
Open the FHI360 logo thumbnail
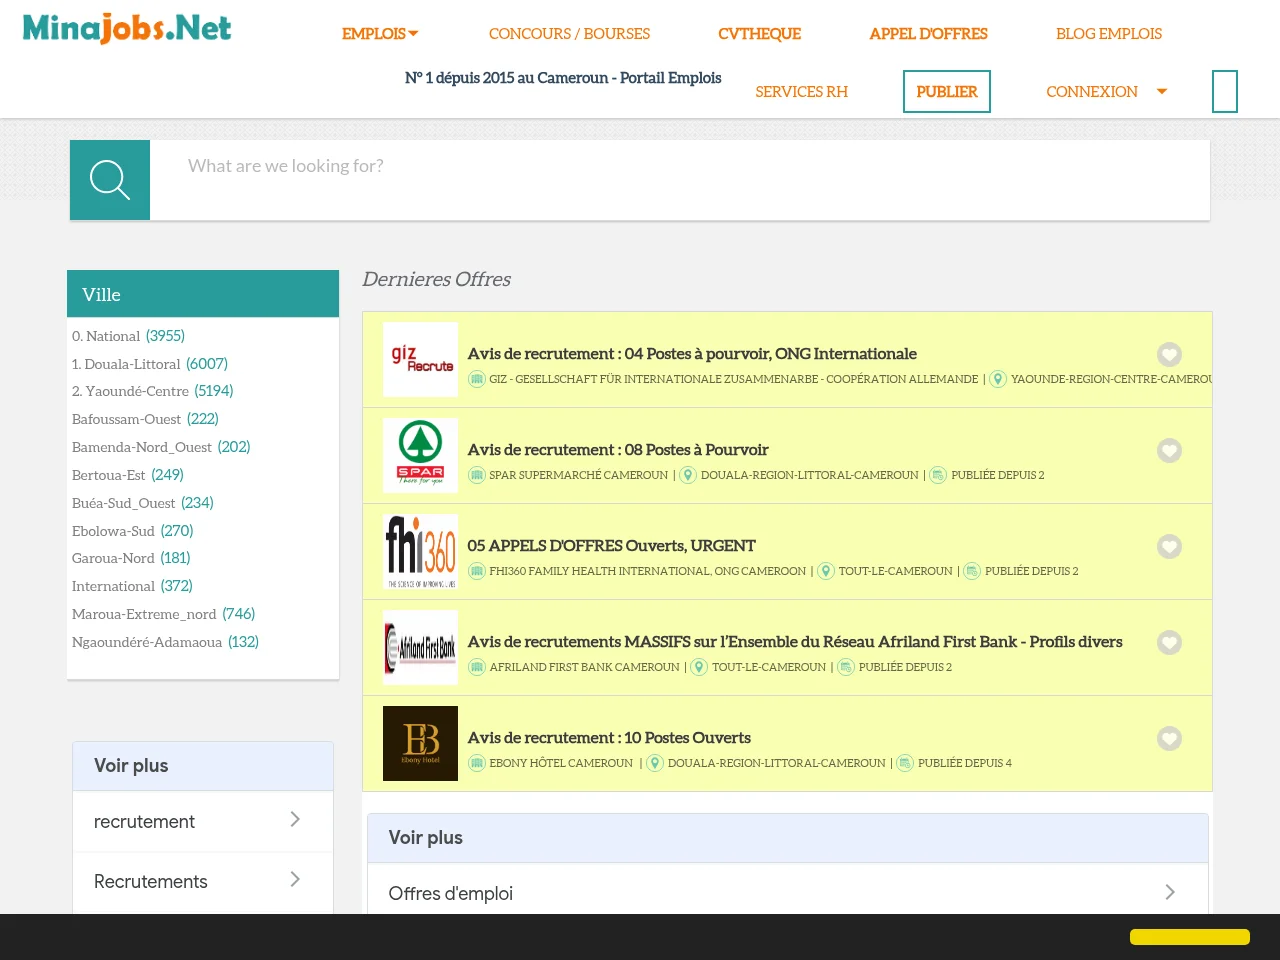420,551
